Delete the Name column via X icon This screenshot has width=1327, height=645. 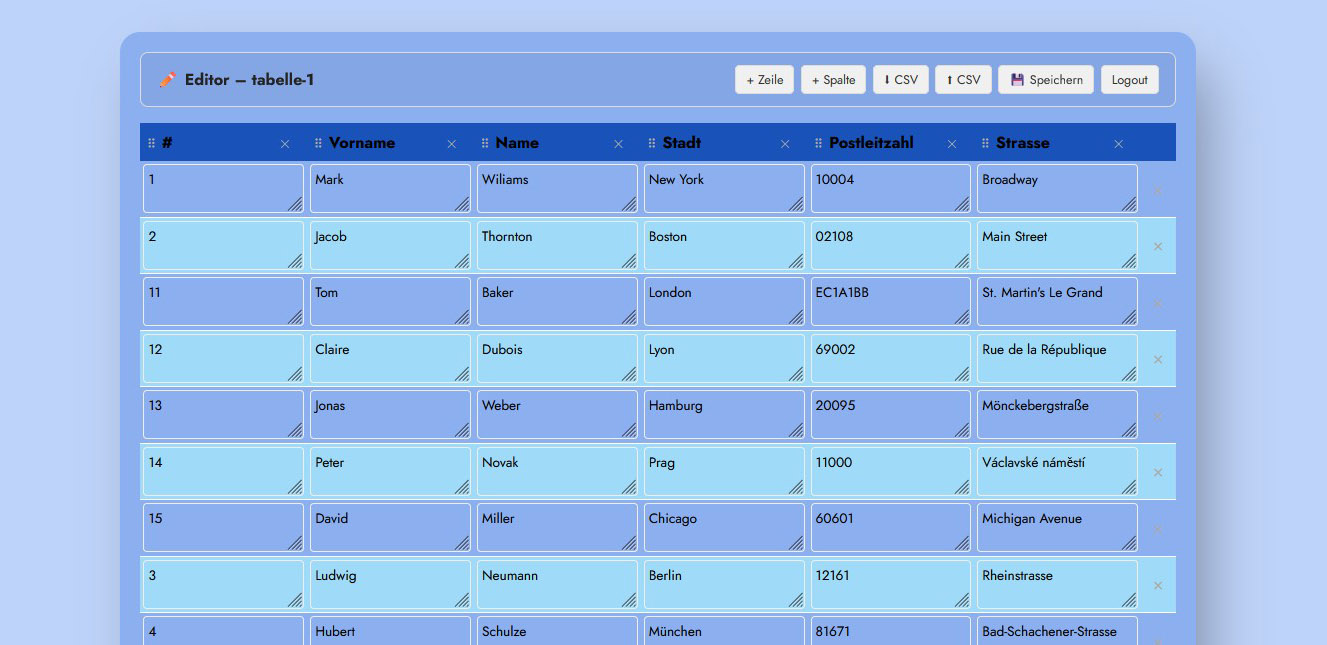coord(619,144)
